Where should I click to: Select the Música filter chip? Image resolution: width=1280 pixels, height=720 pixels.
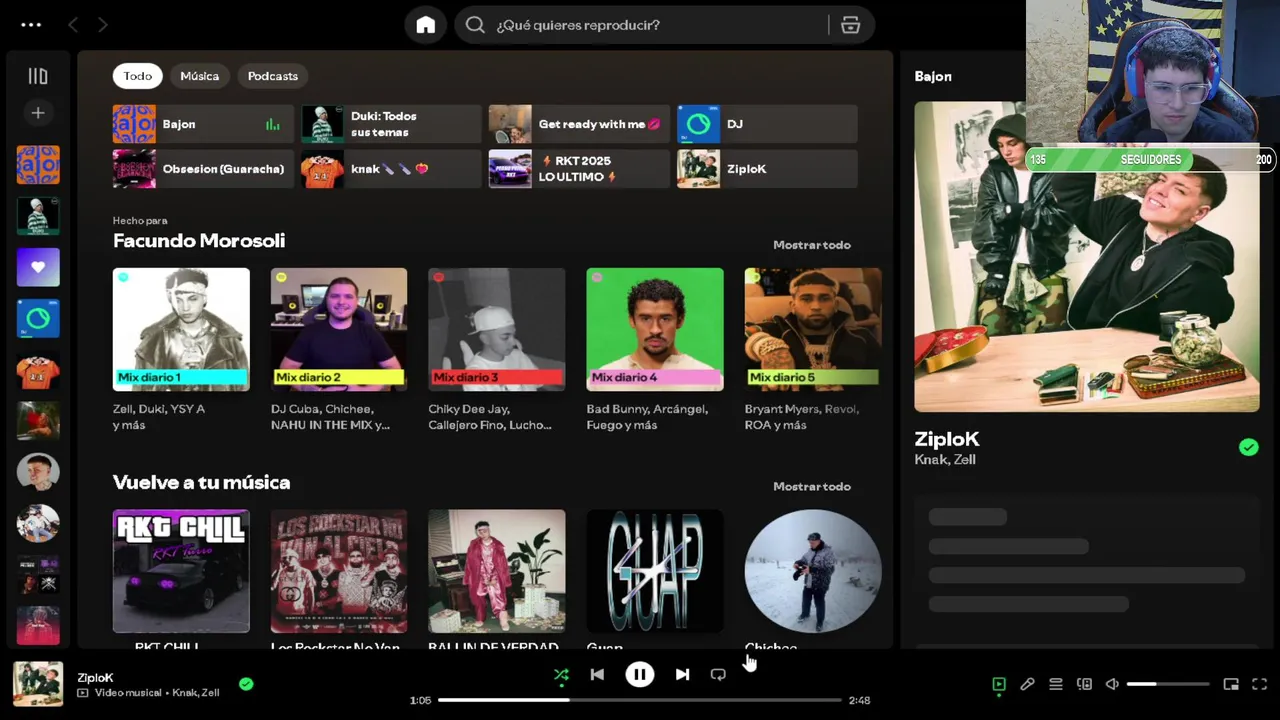[x=200, y=76]
